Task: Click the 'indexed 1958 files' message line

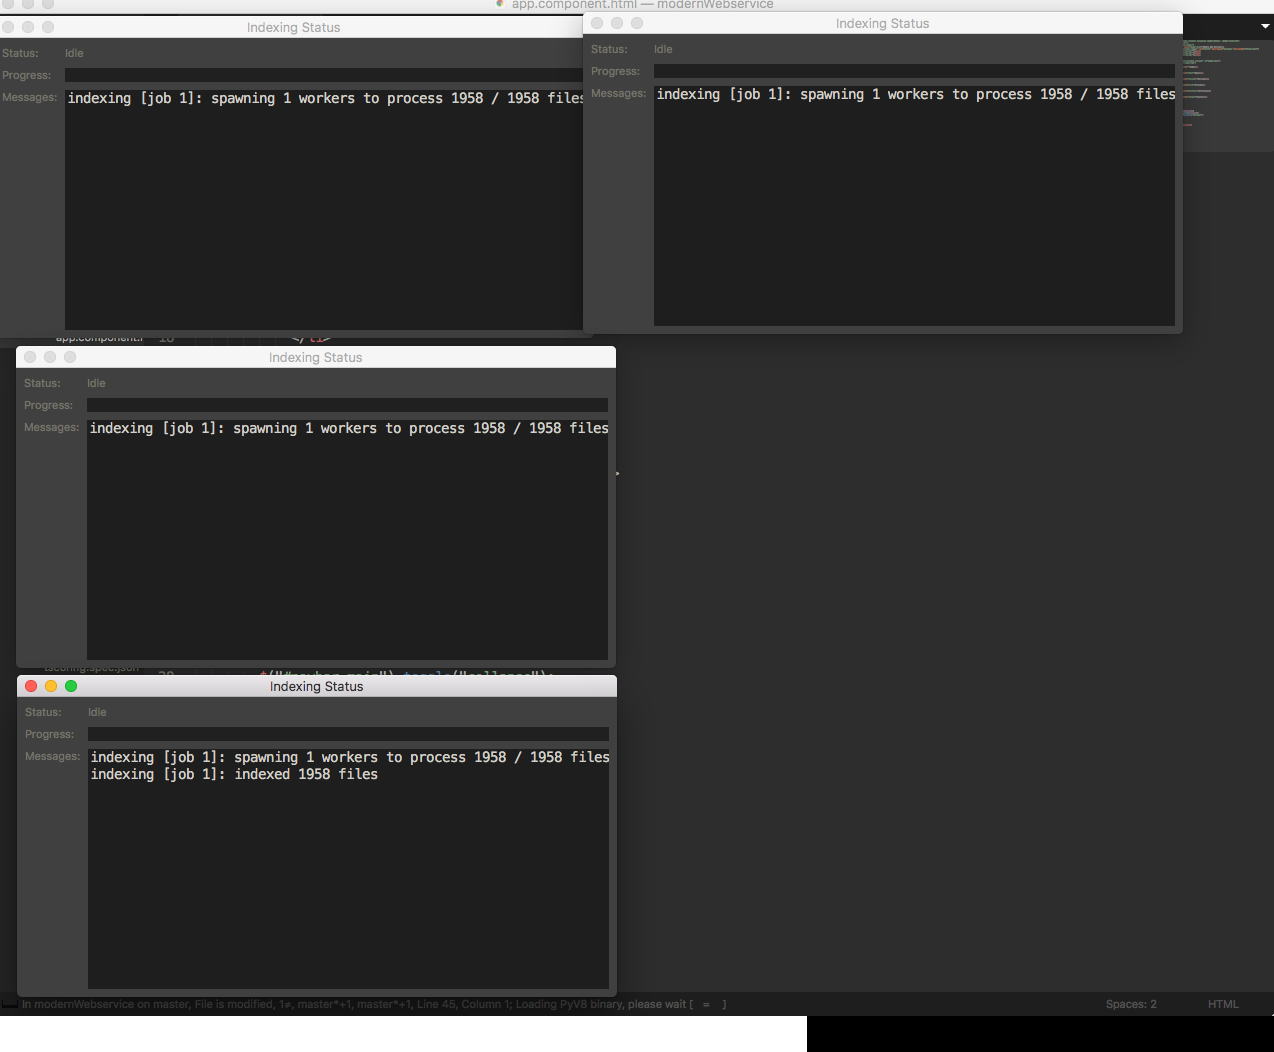Action: (x=234, y=775)
